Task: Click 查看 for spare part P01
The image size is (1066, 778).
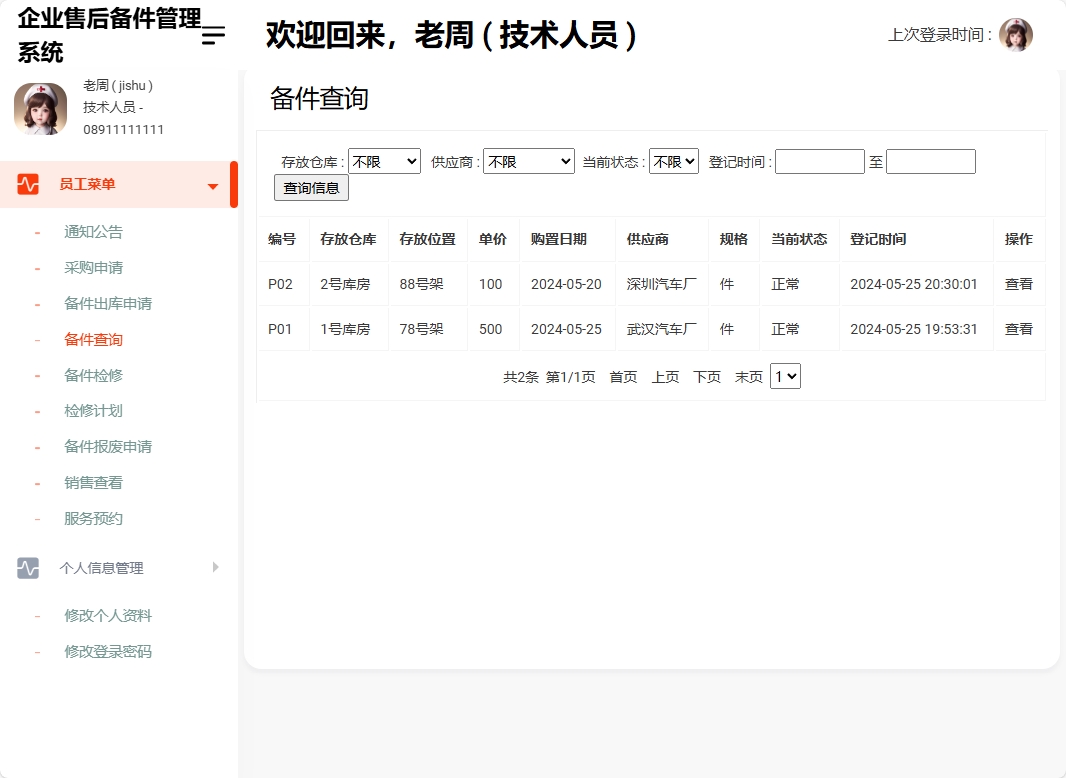Action: pos(1018,328)
